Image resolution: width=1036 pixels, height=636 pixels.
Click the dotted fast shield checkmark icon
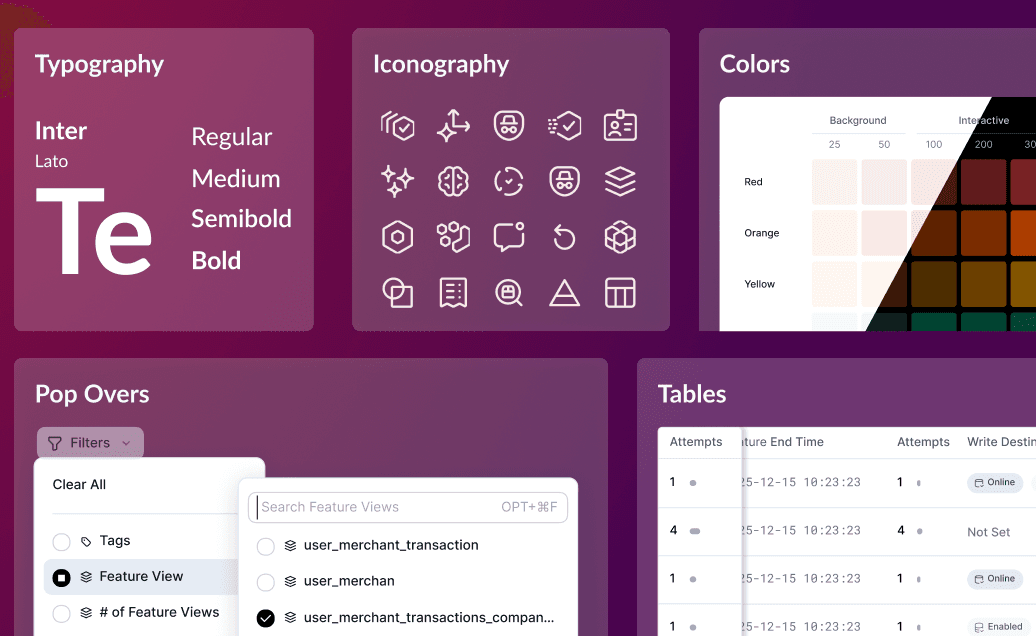(x=564, y=125)
